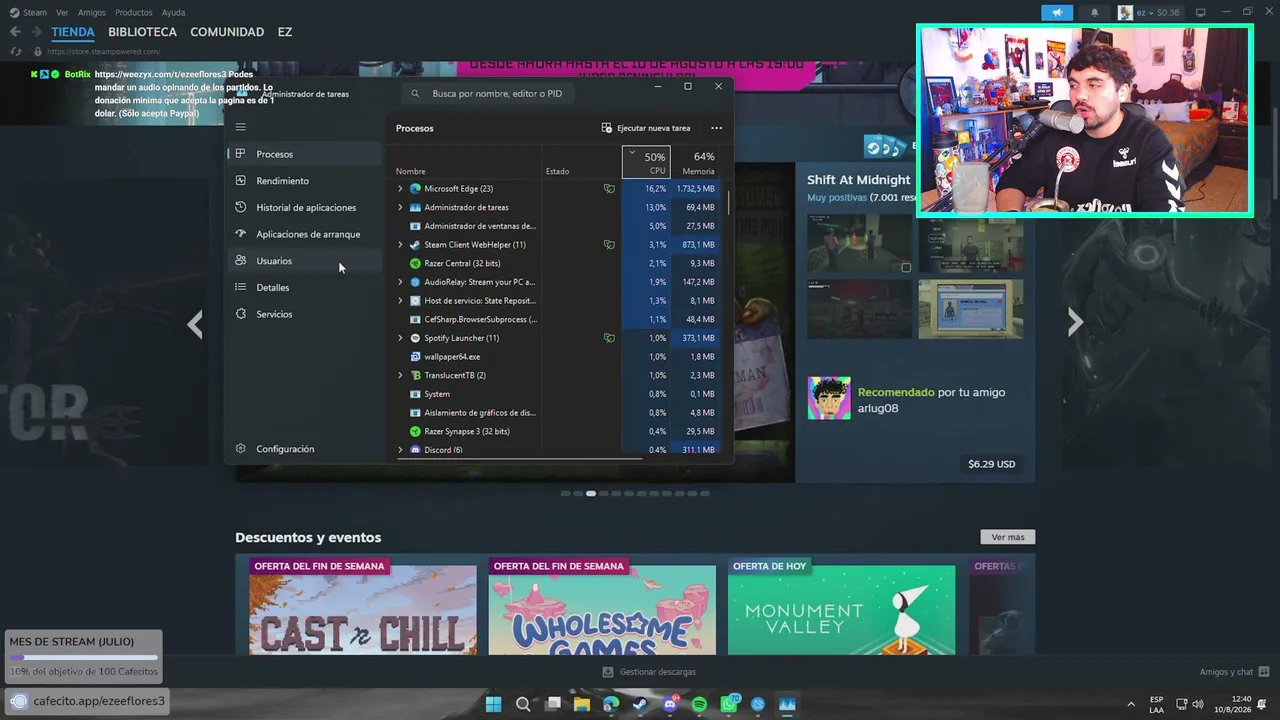Open the Cast n Chill weekend offer
Screen dimensions: 1280x720
(x=363, y=607)
